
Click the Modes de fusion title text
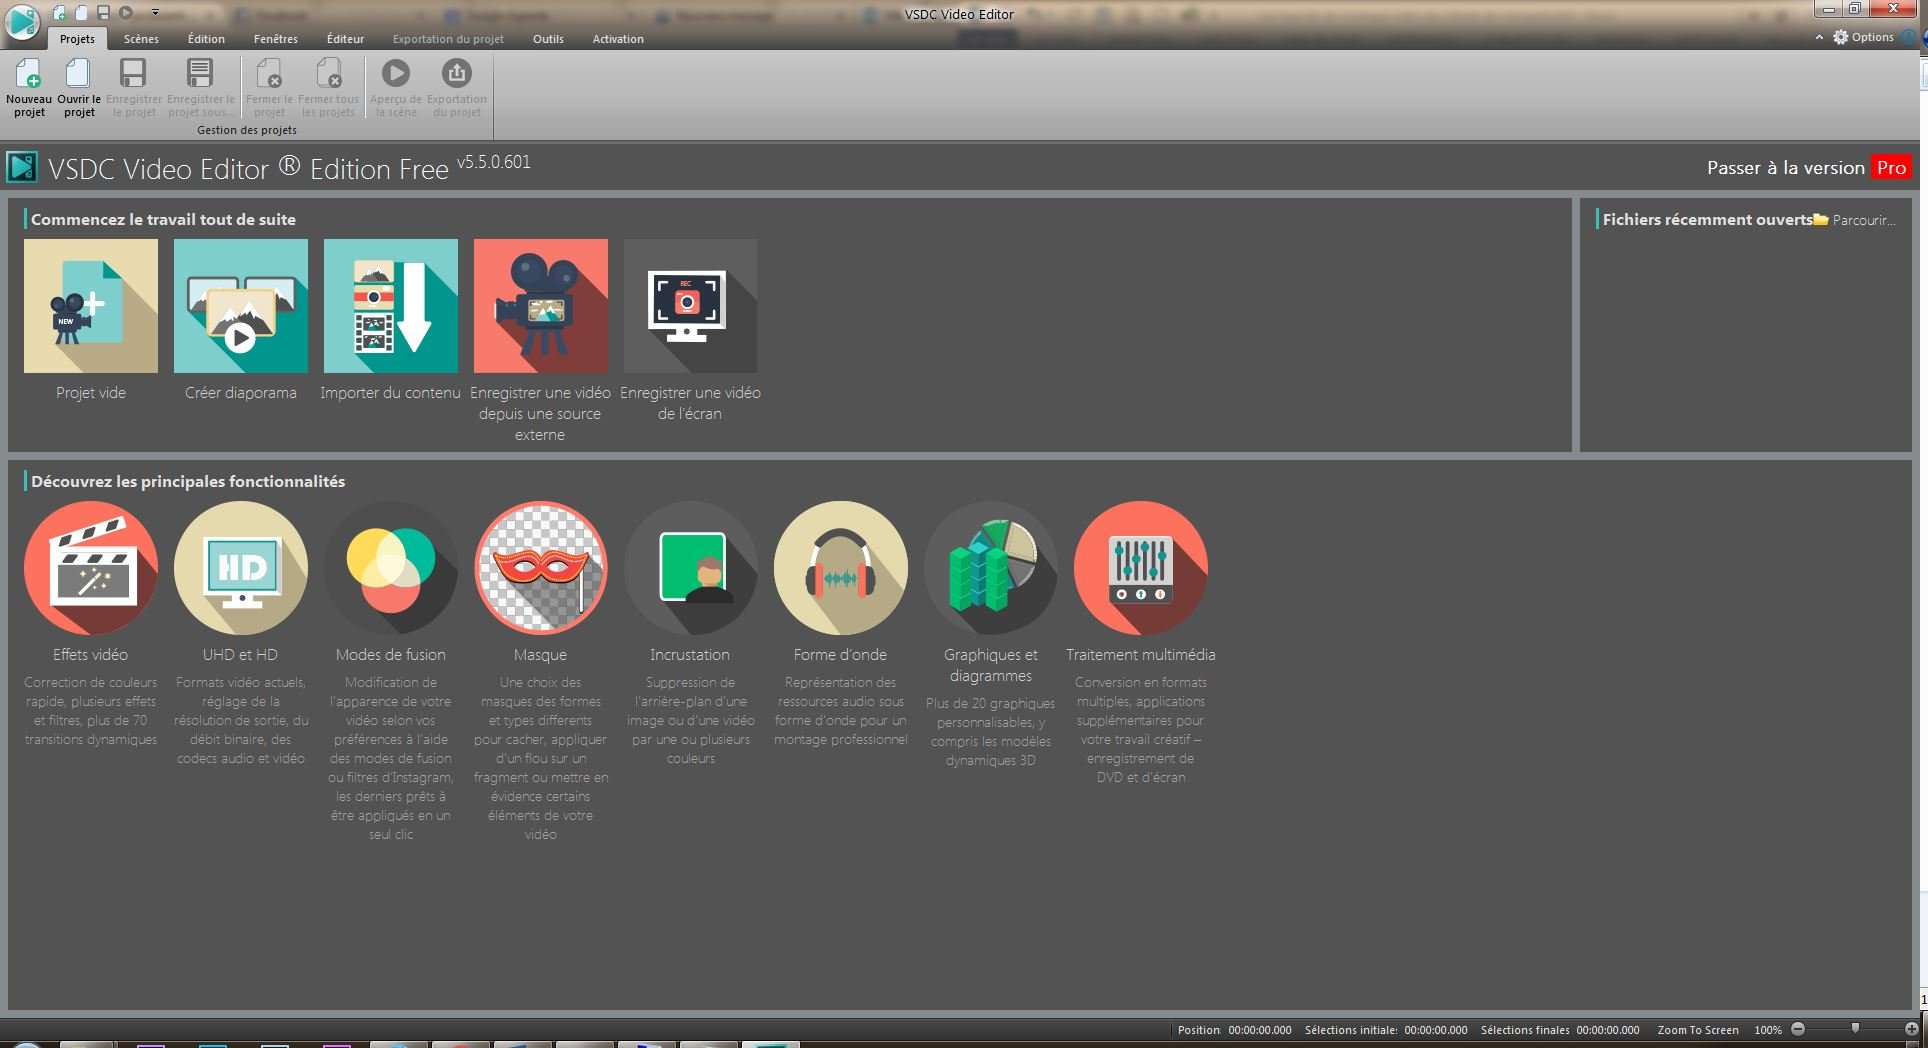pos(391,655)
